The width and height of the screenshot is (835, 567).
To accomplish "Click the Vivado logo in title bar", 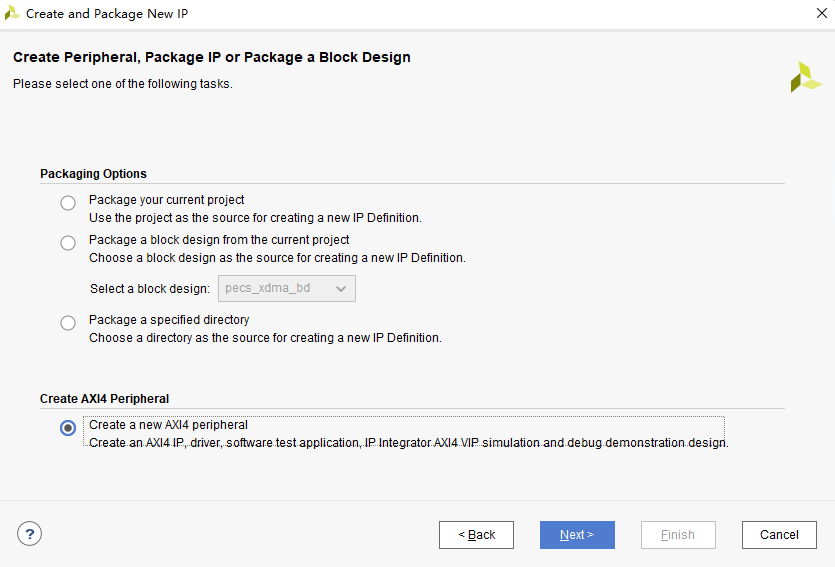I will click(12, 14).
